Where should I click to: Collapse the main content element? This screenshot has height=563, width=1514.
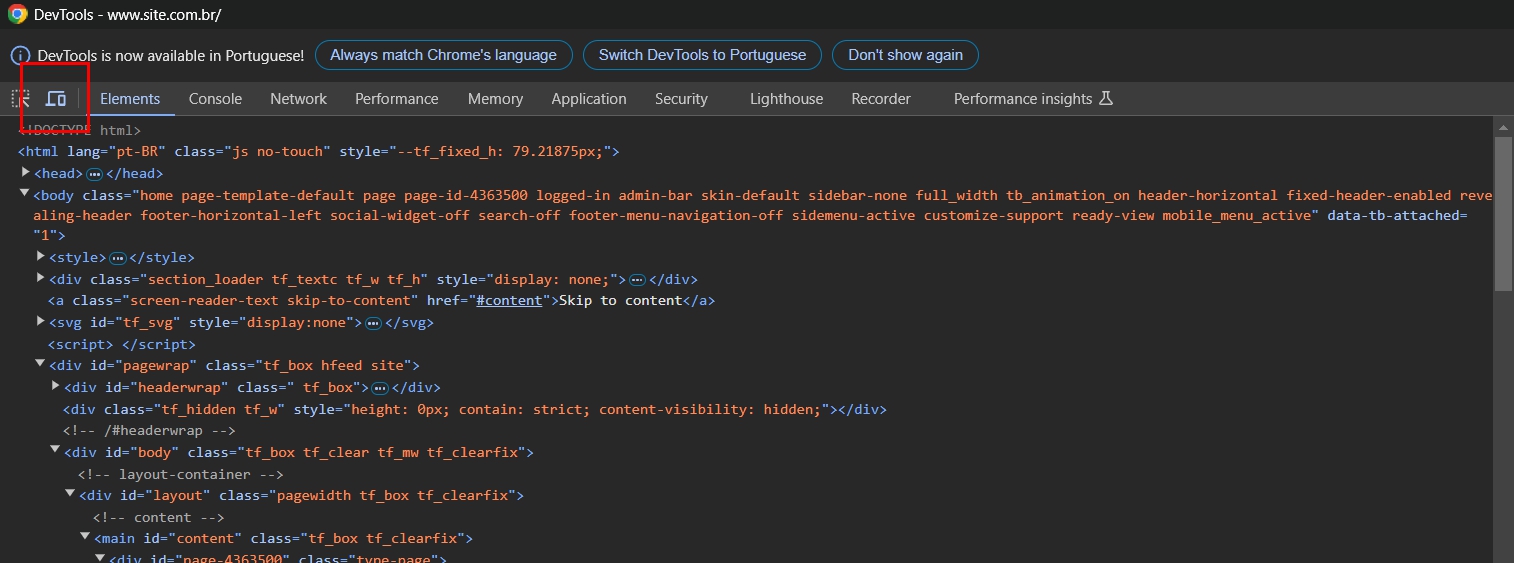(86, 536)
